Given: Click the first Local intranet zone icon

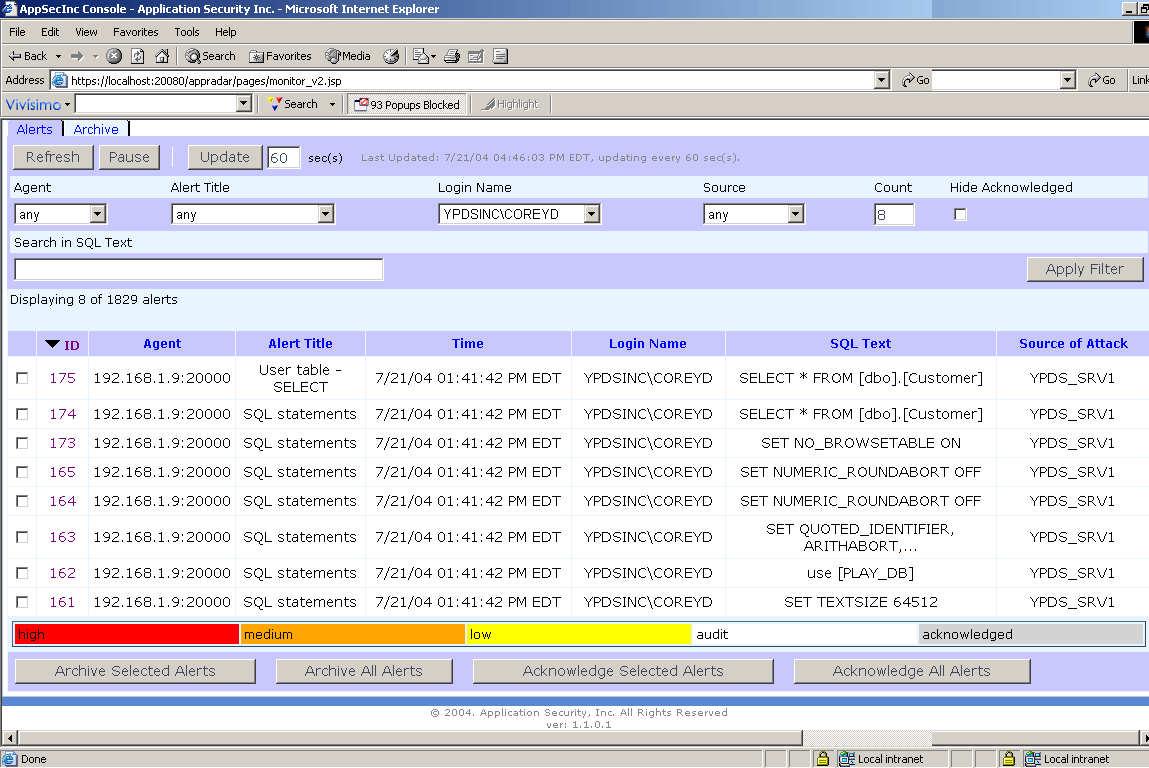Looking at the screenshot, I should click(x=846, y=759).
